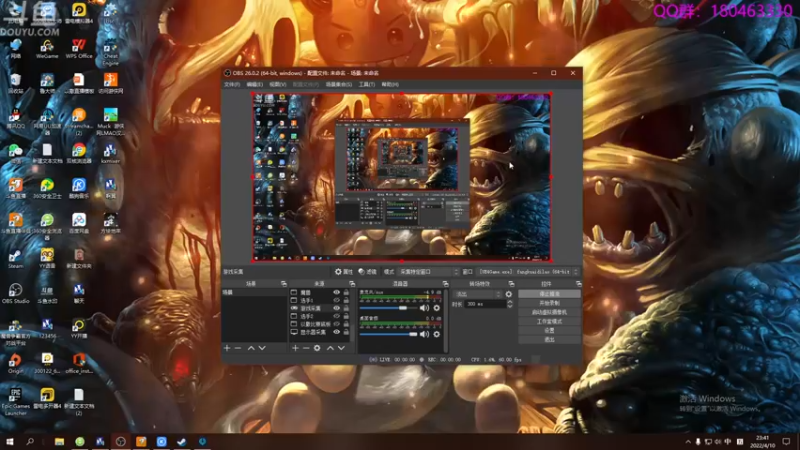
Task: Open 视图(V) menu in OBS
Action: coord(278,85)
